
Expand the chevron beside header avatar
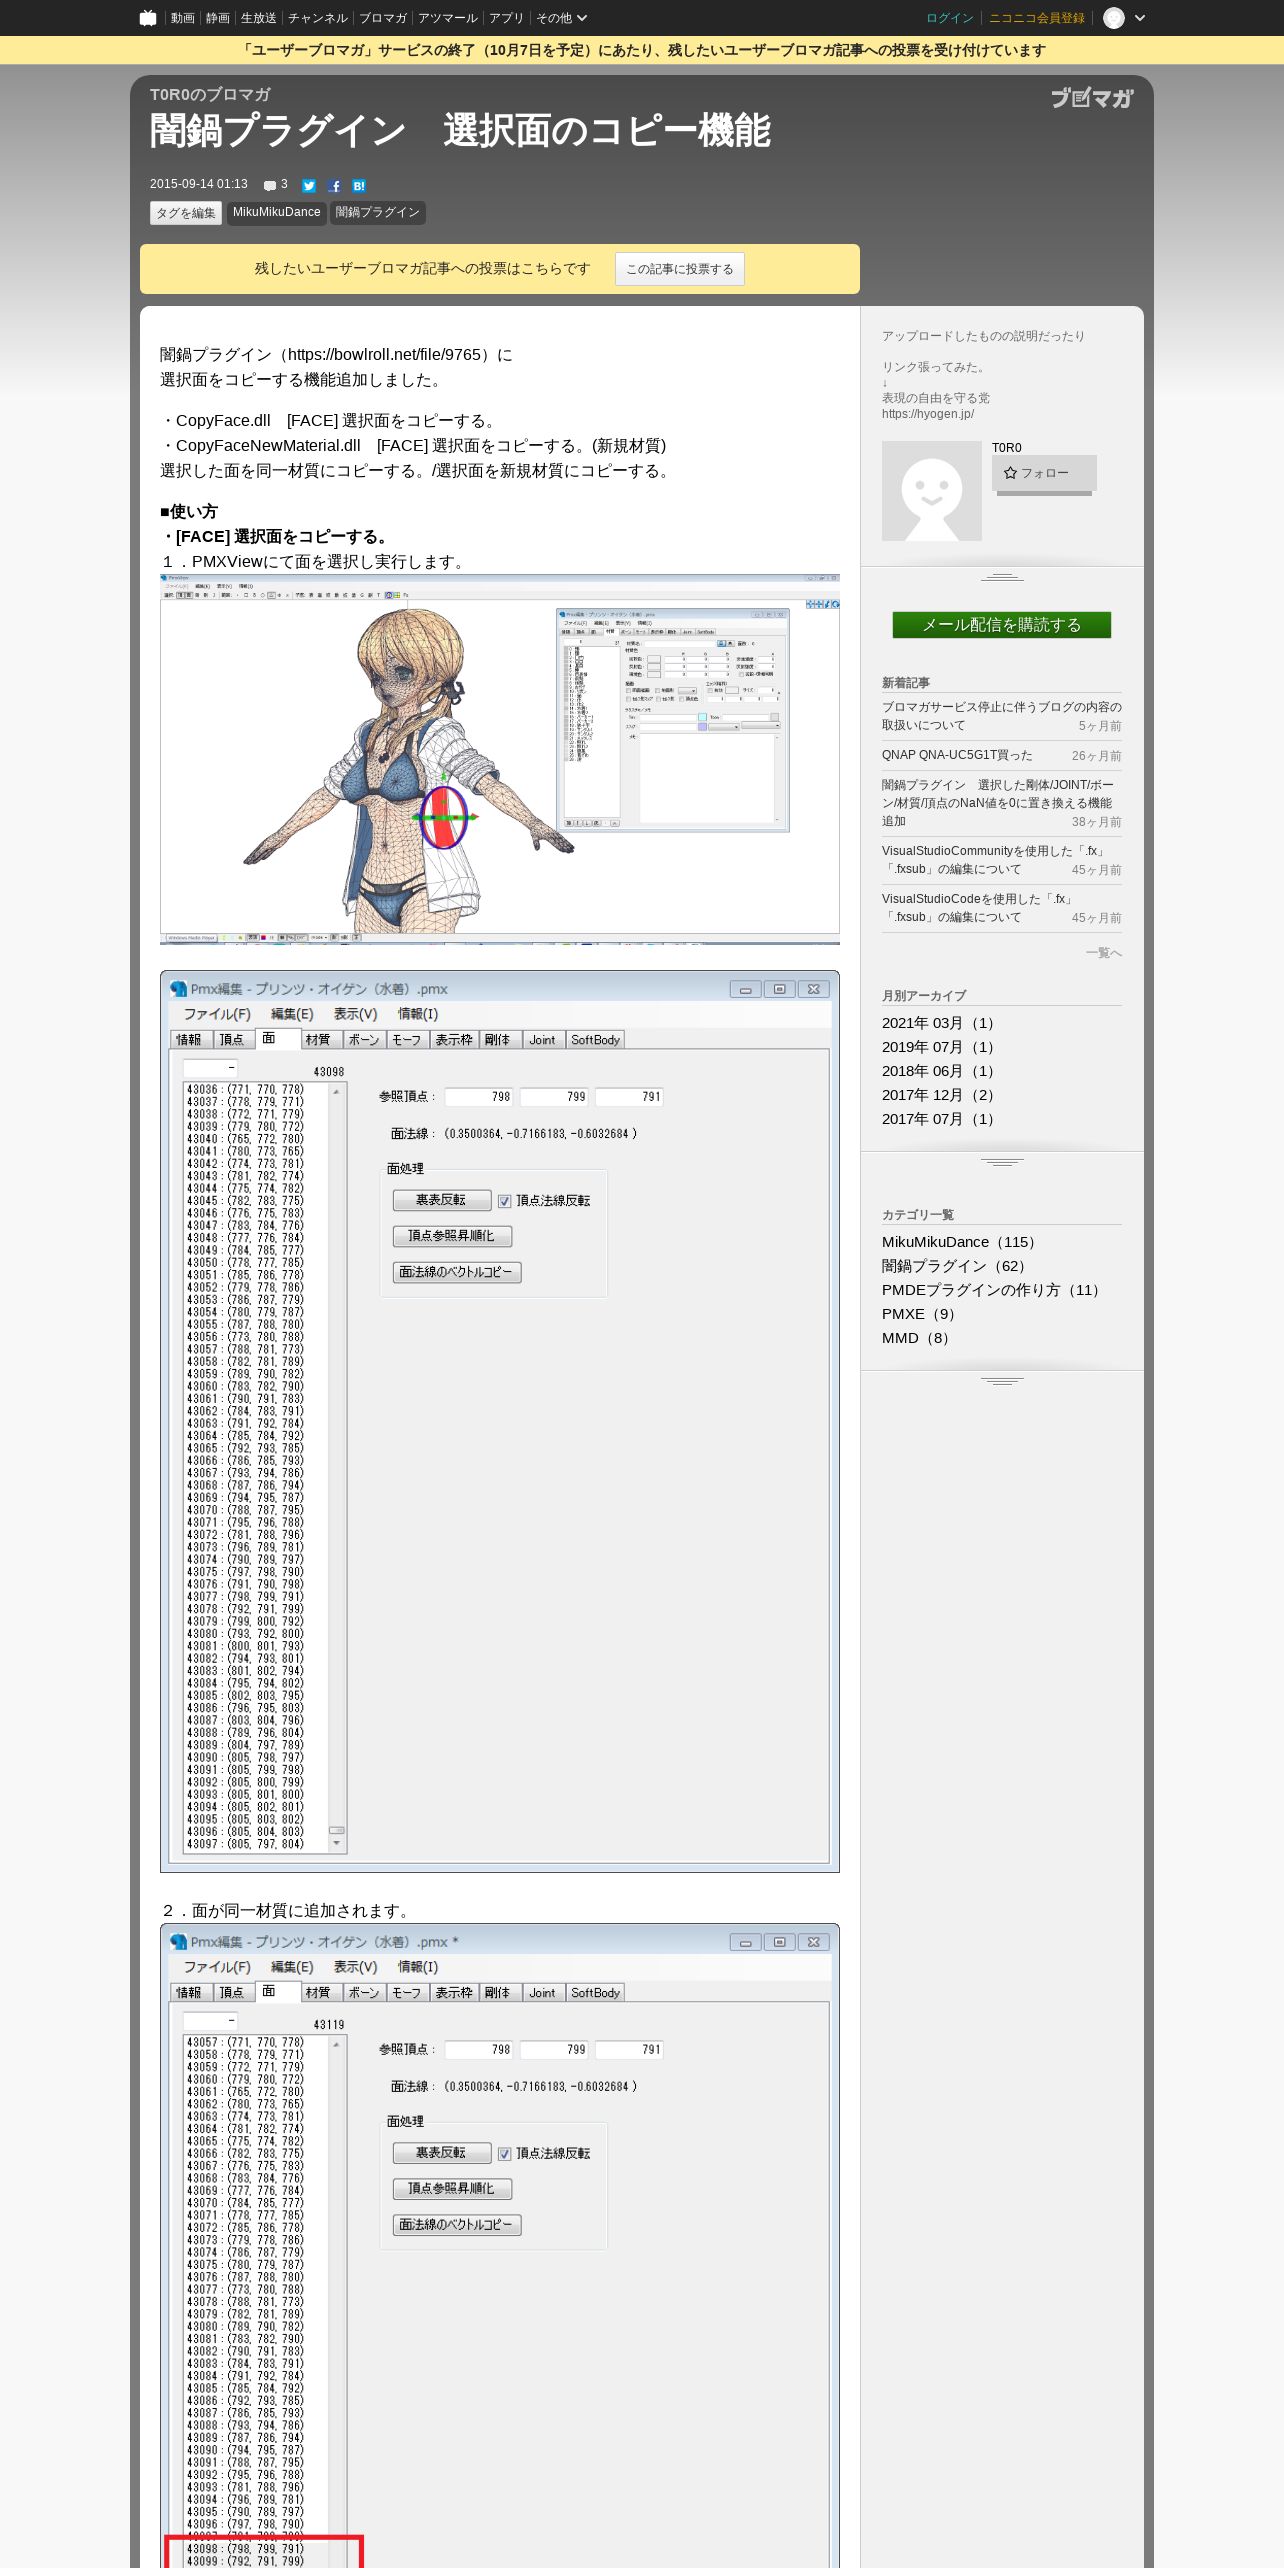pos(1140,18)
